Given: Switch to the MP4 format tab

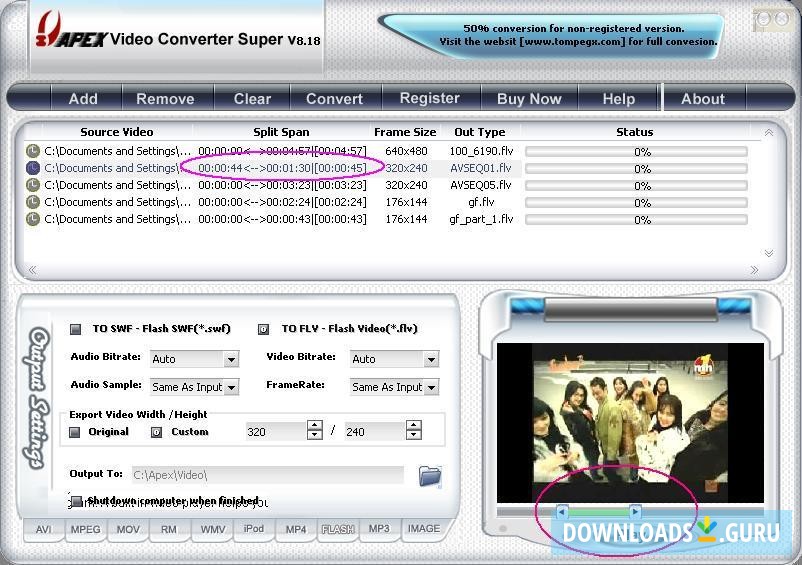Looking at the screenshot, I should point(296,529).
